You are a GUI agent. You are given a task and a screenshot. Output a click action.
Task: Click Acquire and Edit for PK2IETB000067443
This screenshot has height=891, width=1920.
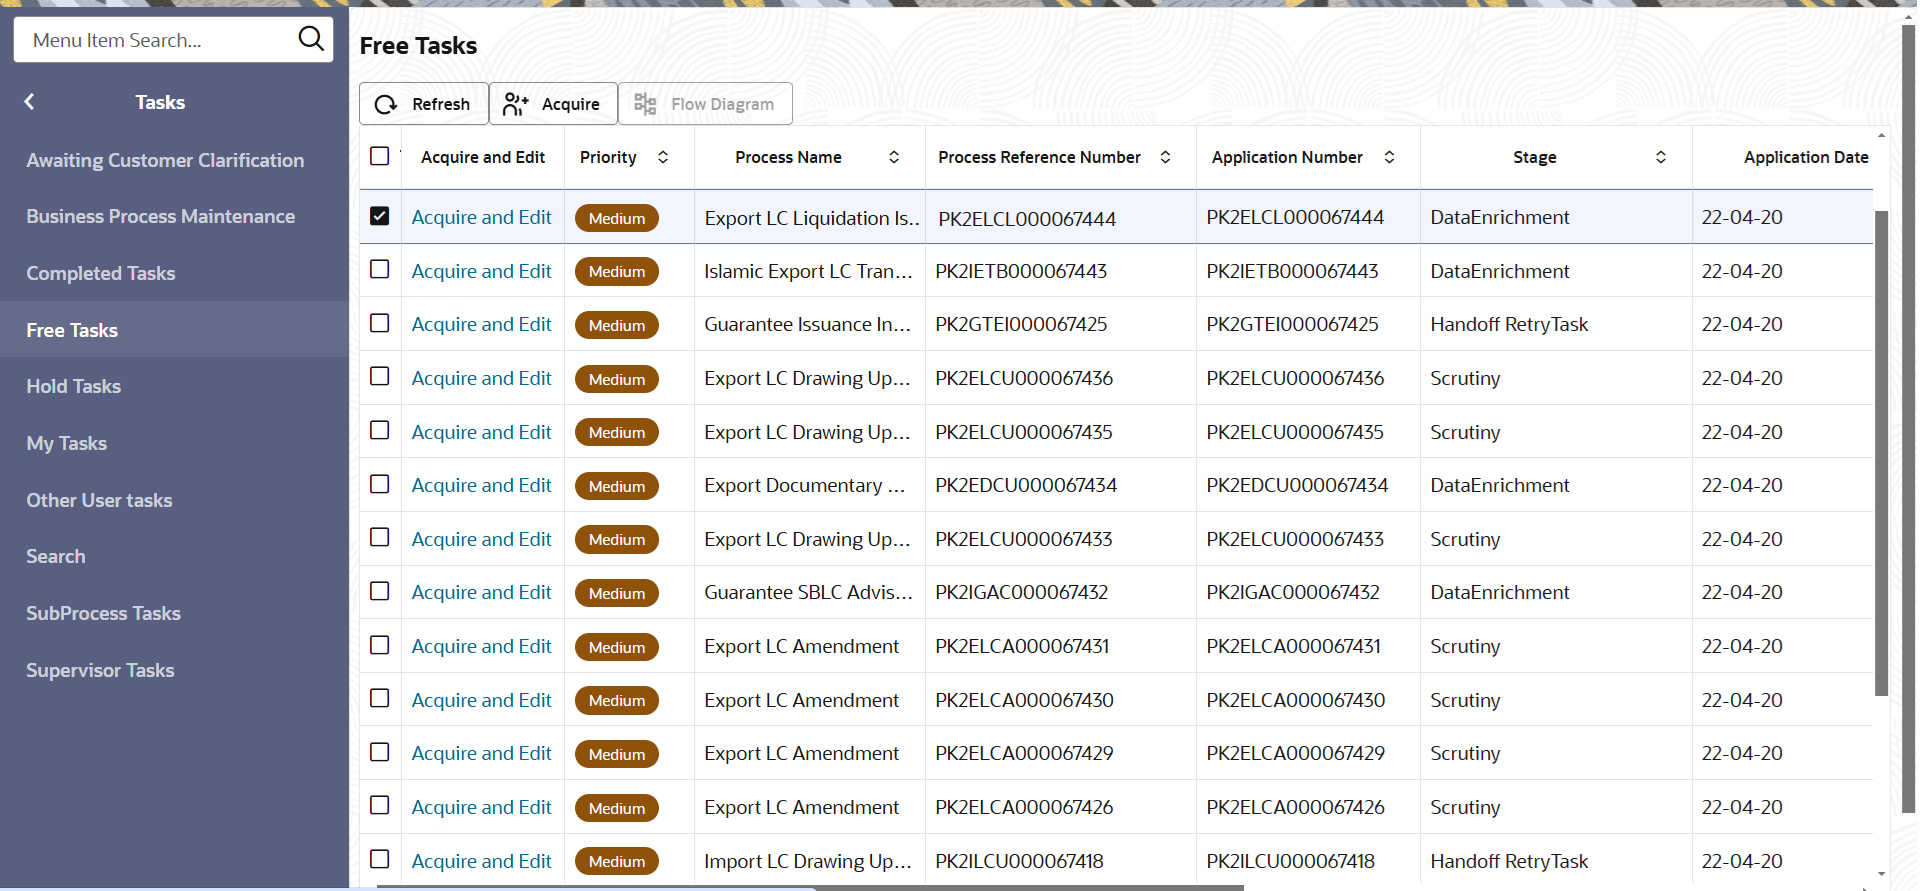[x=481, y=271]
